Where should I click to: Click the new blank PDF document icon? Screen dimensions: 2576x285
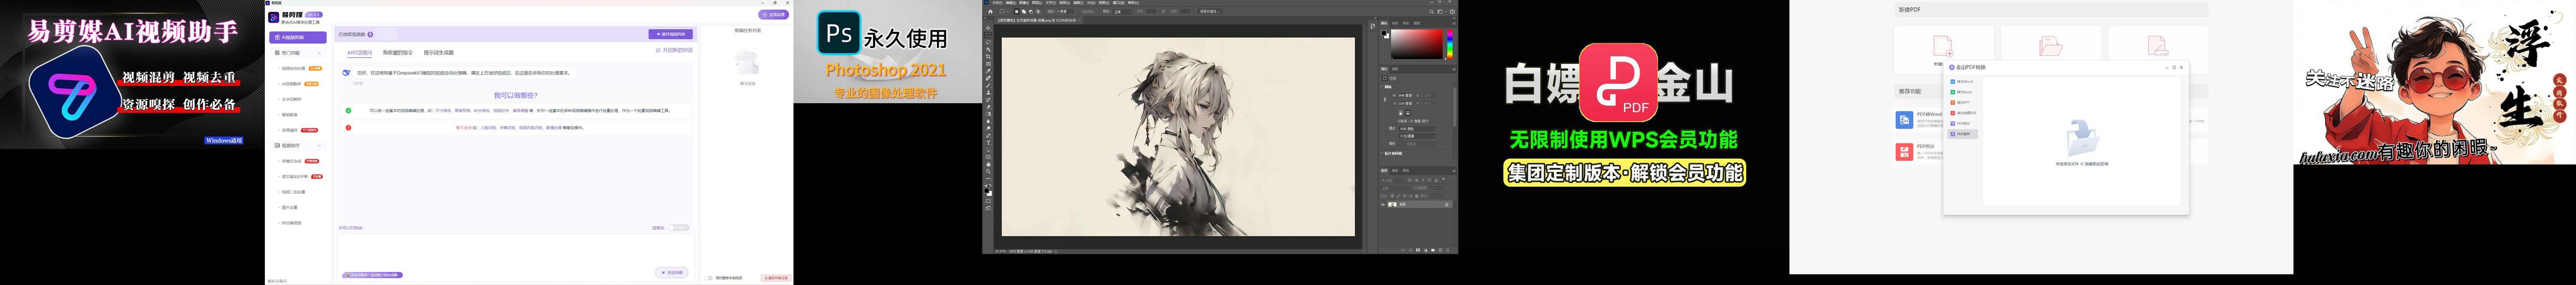1942,47
